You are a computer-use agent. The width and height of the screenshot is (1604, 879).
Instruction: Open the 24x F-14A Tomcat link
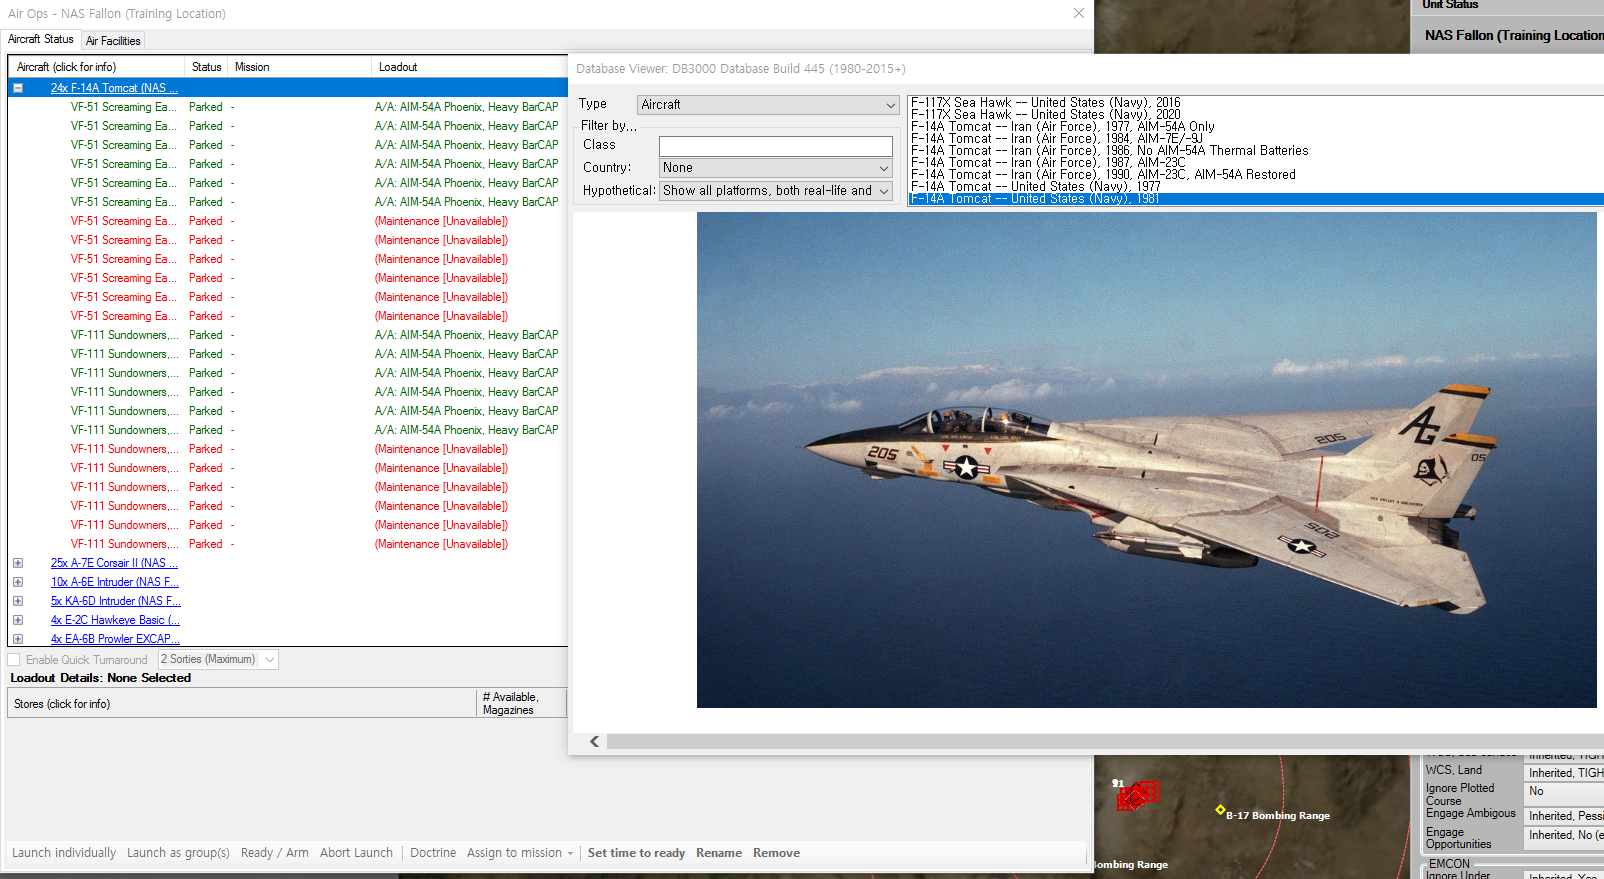[x=114, y=88]
